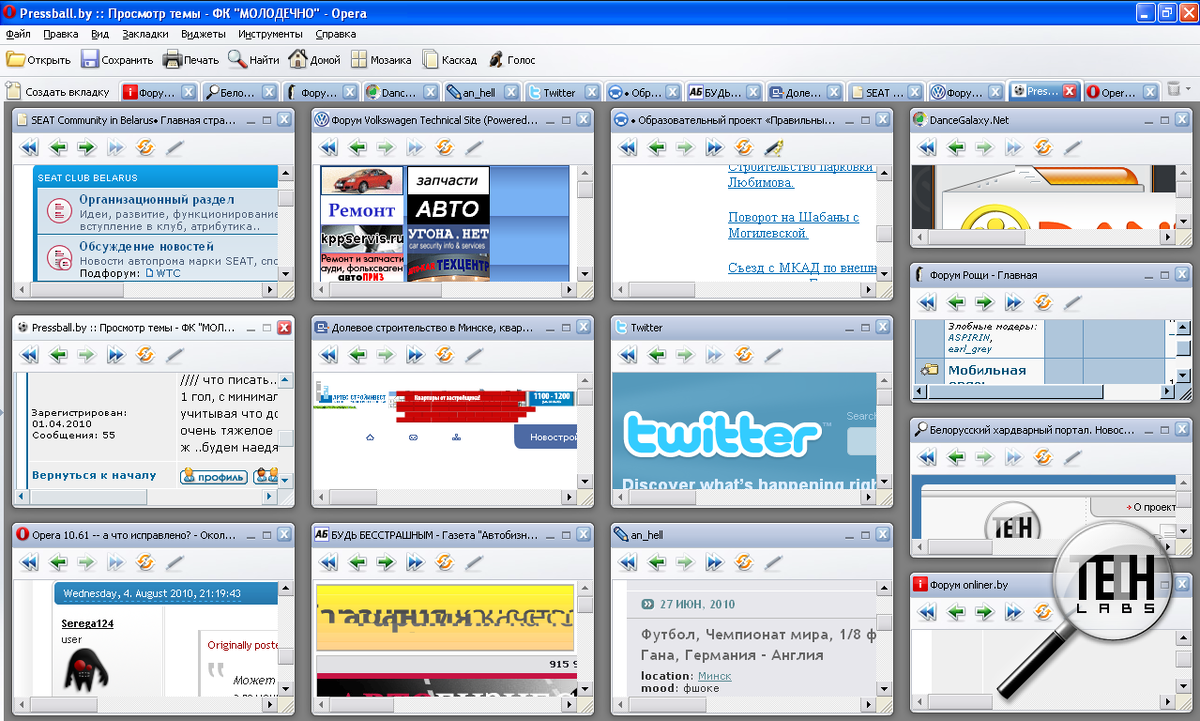Viewport: 1200px width, 721px height.
Task: Activate the Голос voice button
Action: [x=512, y=59]
